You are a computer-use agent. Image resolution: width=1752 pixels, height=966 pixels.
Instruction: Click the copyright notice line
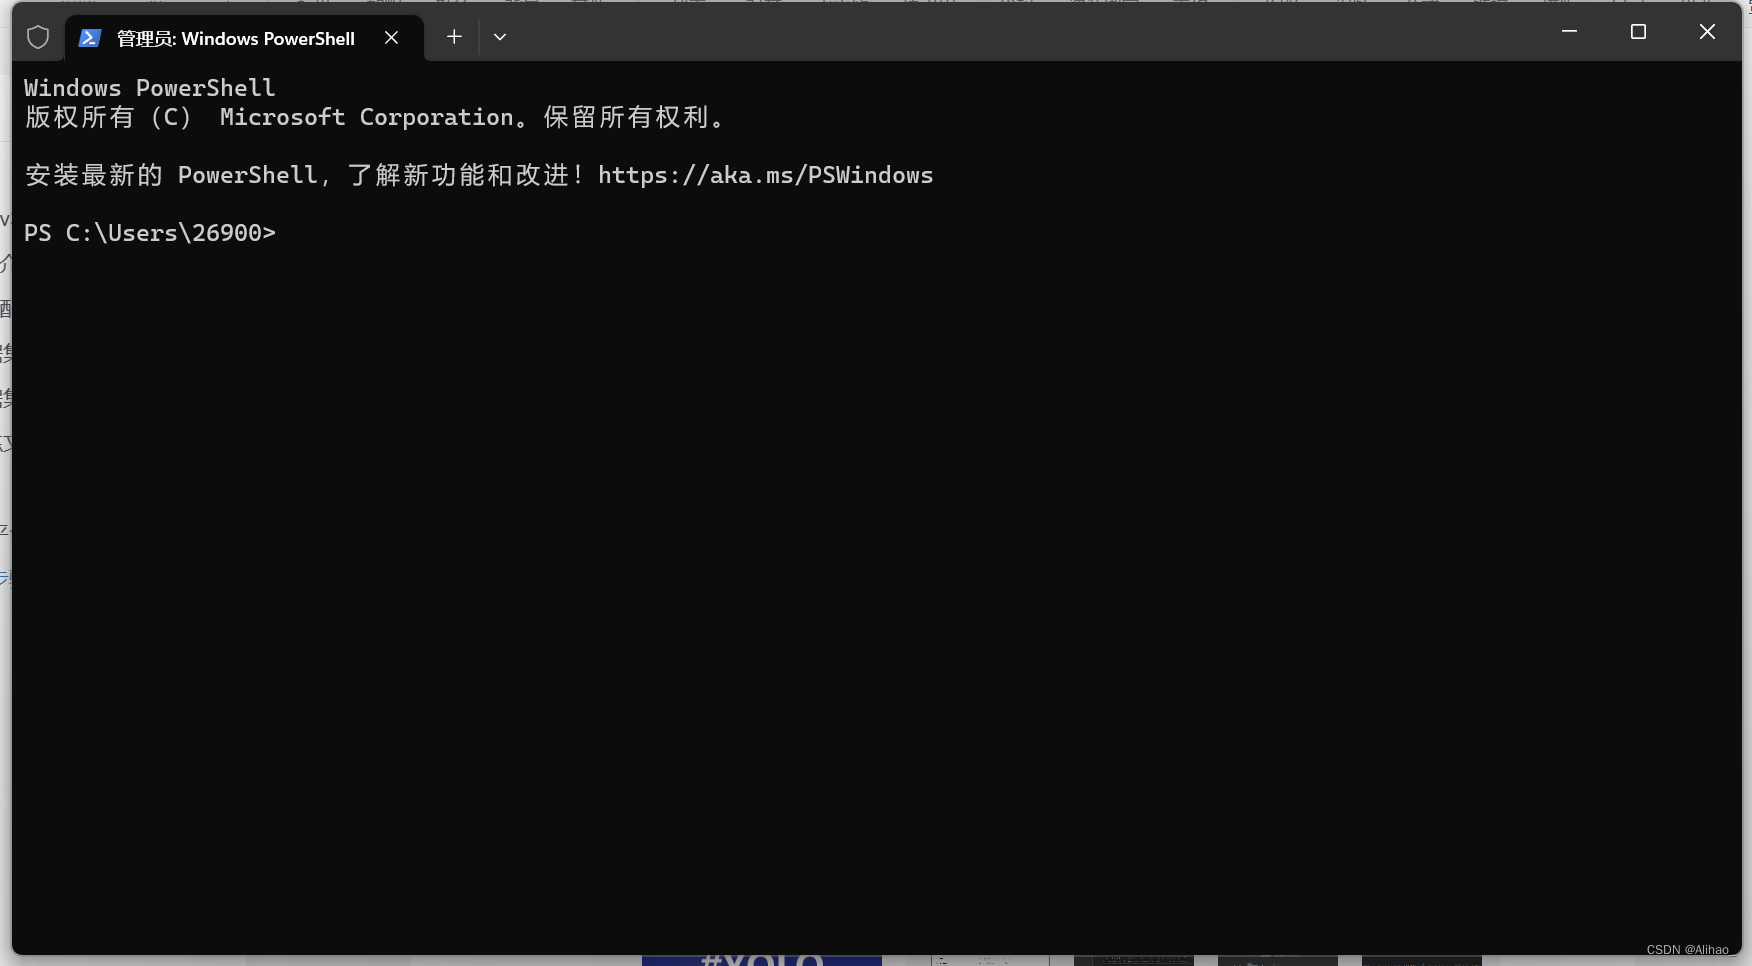[375, 117]
